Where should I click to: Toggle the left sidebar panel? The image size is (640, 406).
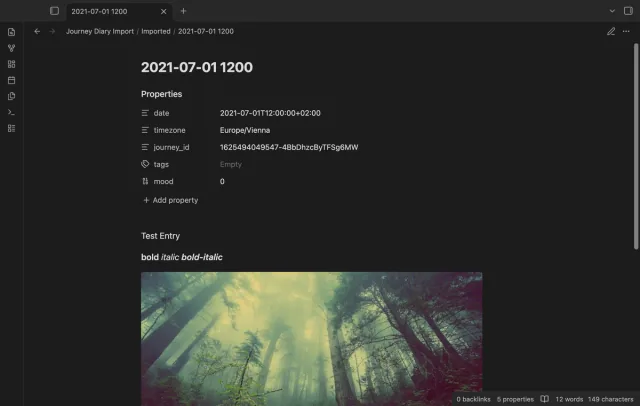coord(54,11)
